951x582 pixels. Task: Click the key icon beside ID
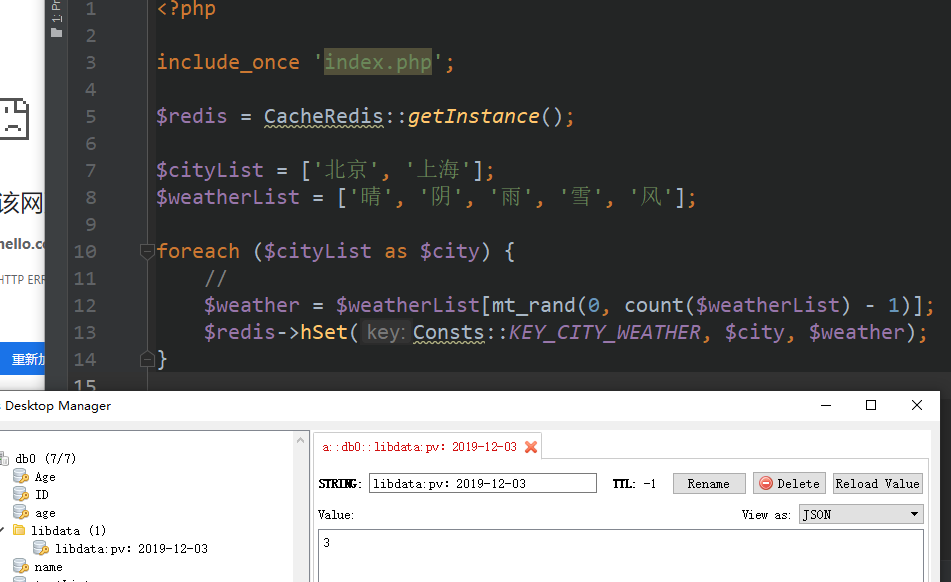point(21,495)
